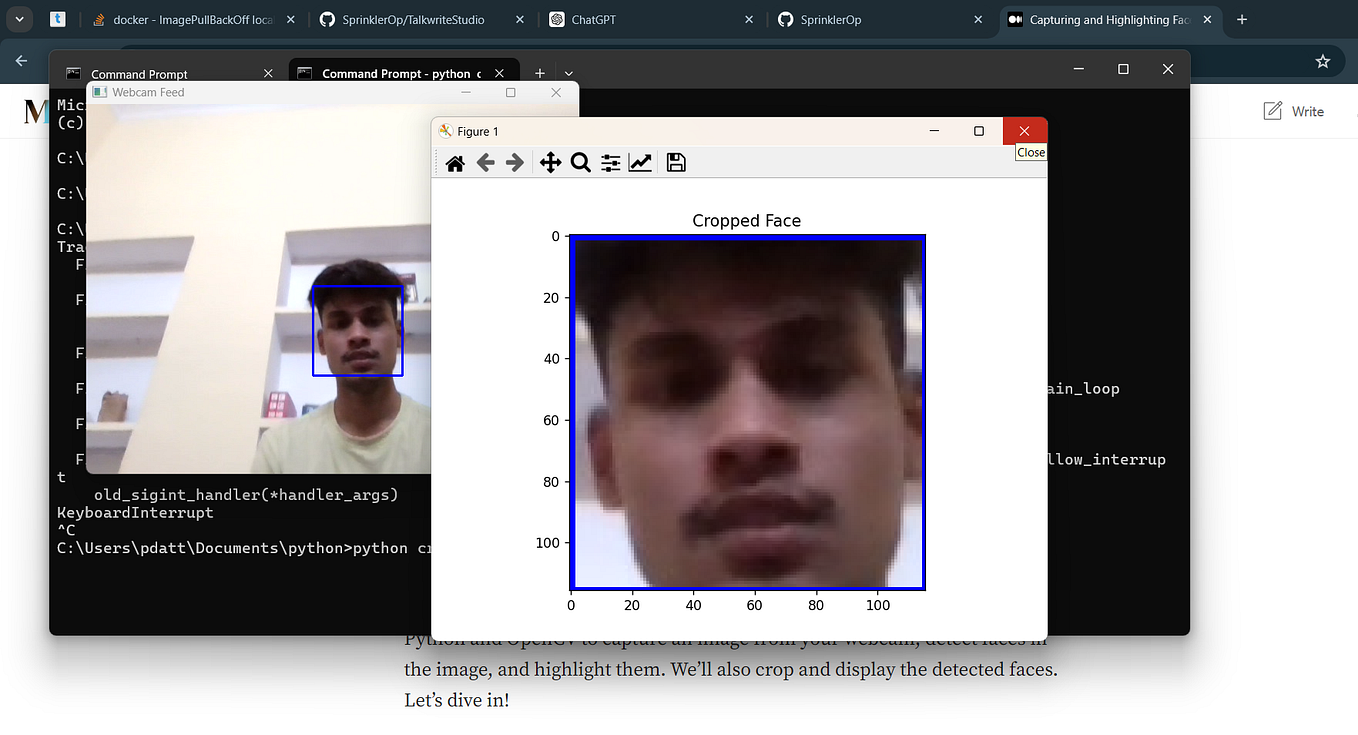The width and height of the screenshot is (1358, 735).
Task: Edit axis and curve parameters via the chart icon
Action: tap(640, 162)
